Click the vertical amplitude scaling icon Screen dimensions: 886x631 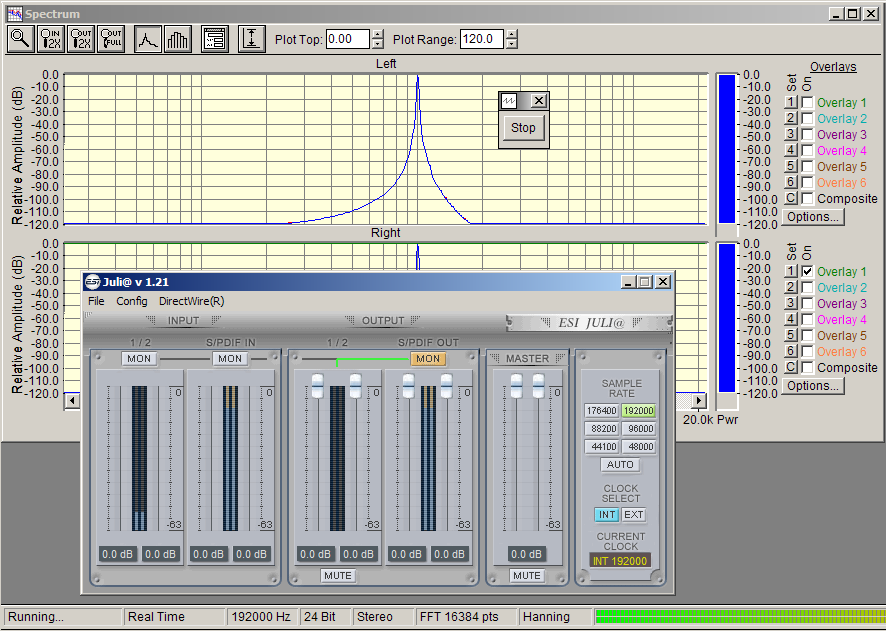point(251,39)
